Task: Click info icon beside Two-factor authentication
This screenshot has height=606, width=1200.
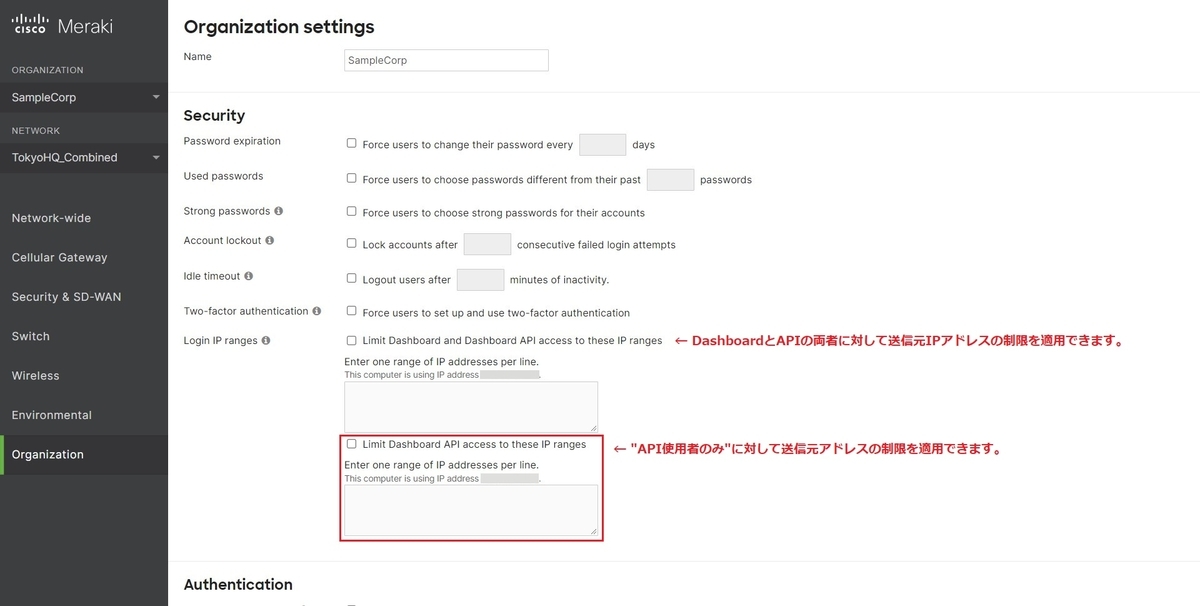Action: (316, 311)
